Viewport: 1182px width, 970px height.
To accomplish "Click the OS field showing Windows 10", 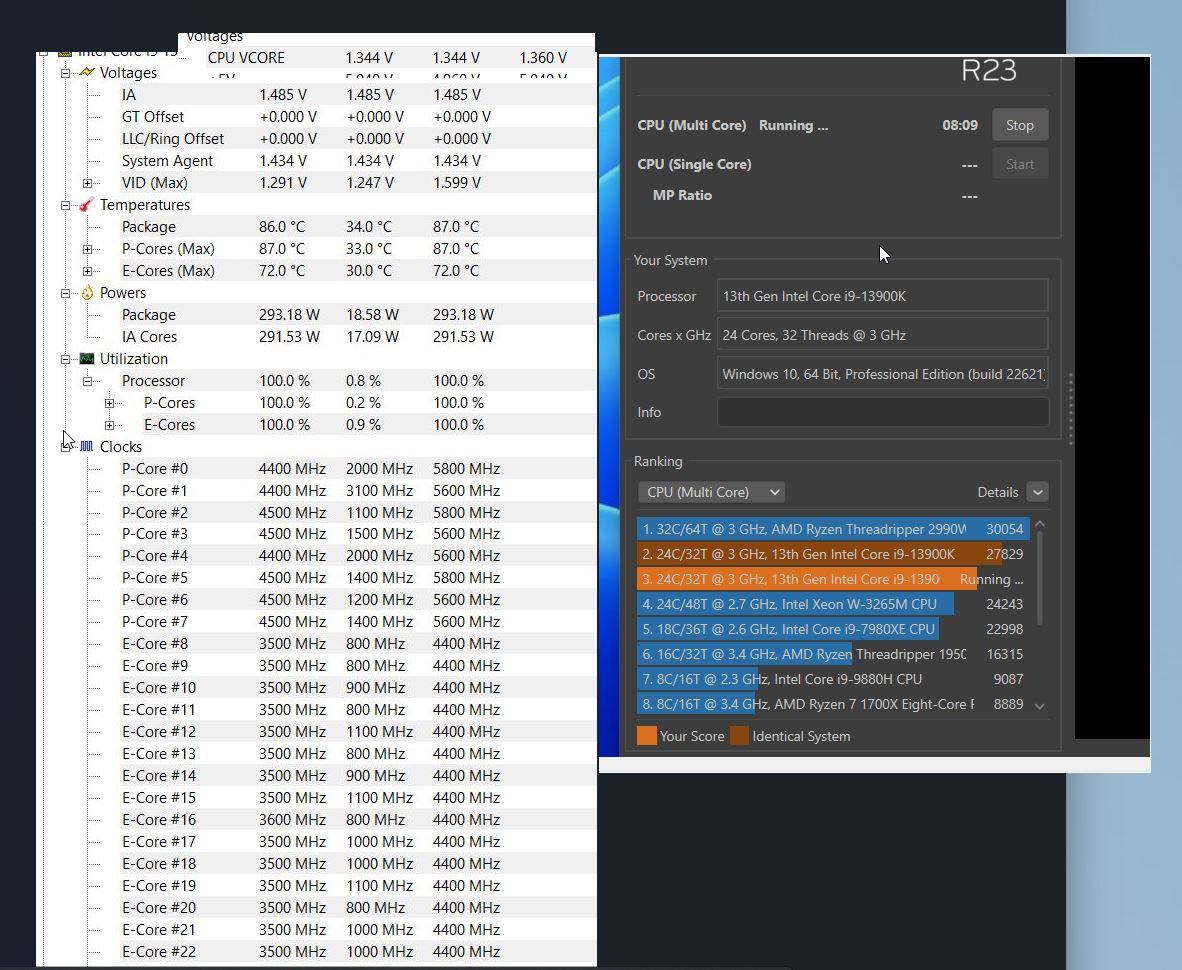I will pyautogui.click(x=882, y=374).
